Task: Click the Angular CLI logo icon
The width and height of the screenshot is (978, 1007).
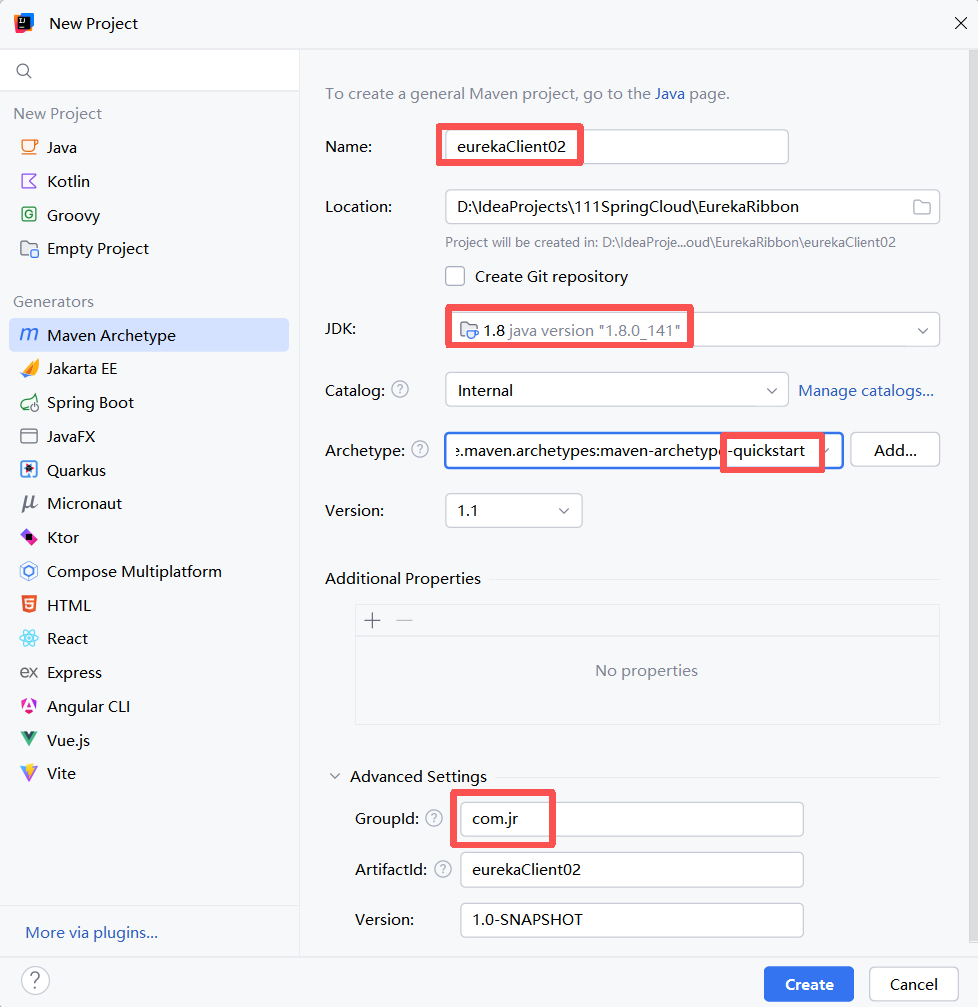Action: click(29, 706)
